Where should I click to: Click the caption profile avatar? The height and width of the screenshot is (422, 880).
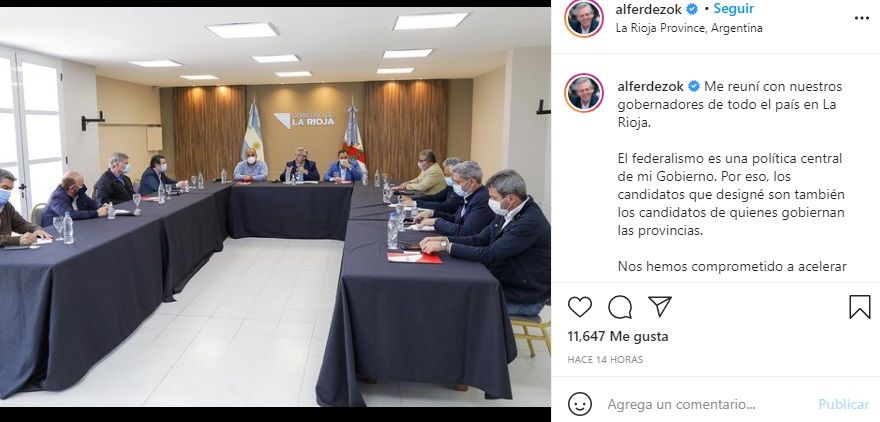[584, 93]
